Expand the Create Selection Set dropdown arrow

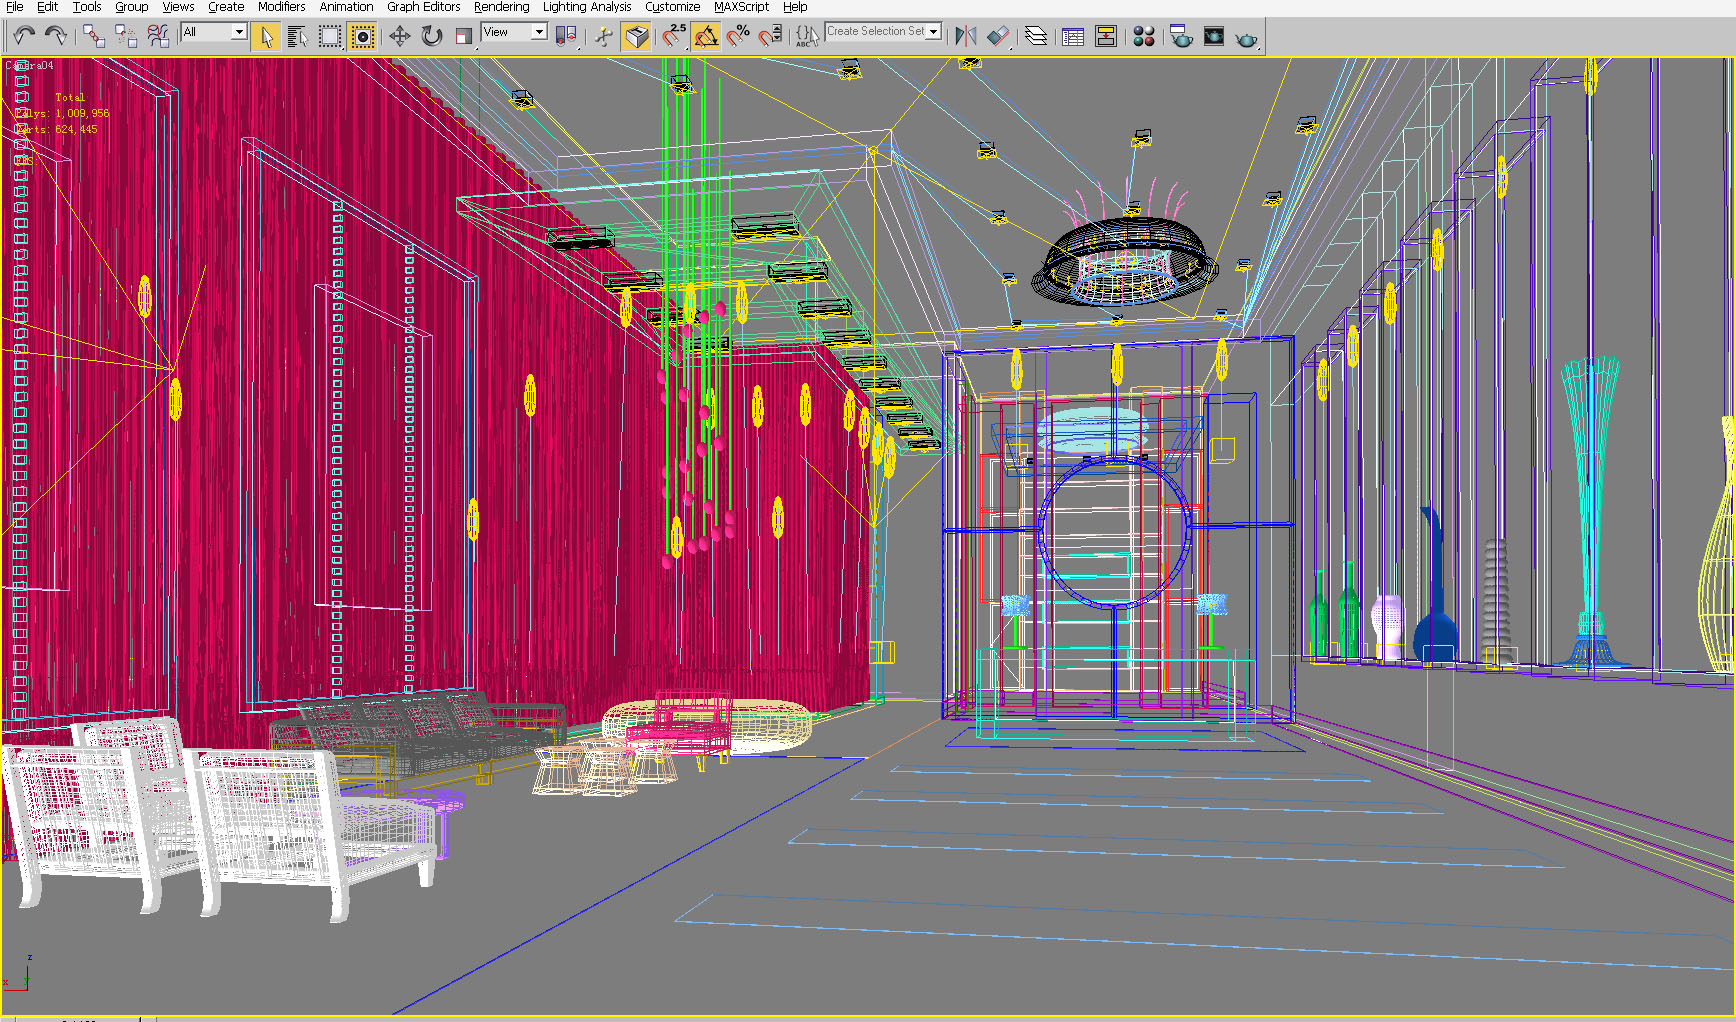(x=934, y=32)
